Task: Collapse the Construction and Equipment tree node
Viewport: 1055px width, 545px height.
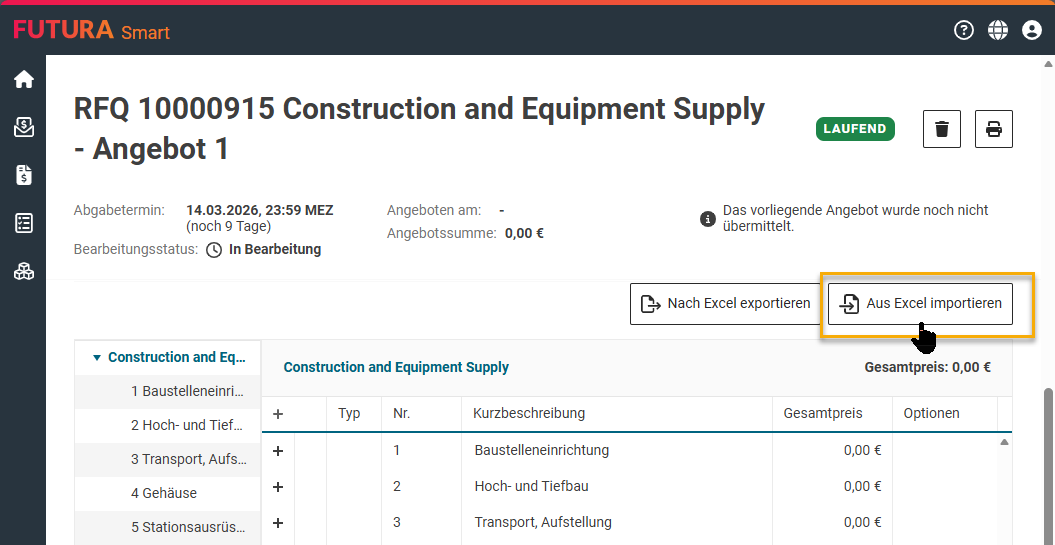Action: click(x=97, y=358)
